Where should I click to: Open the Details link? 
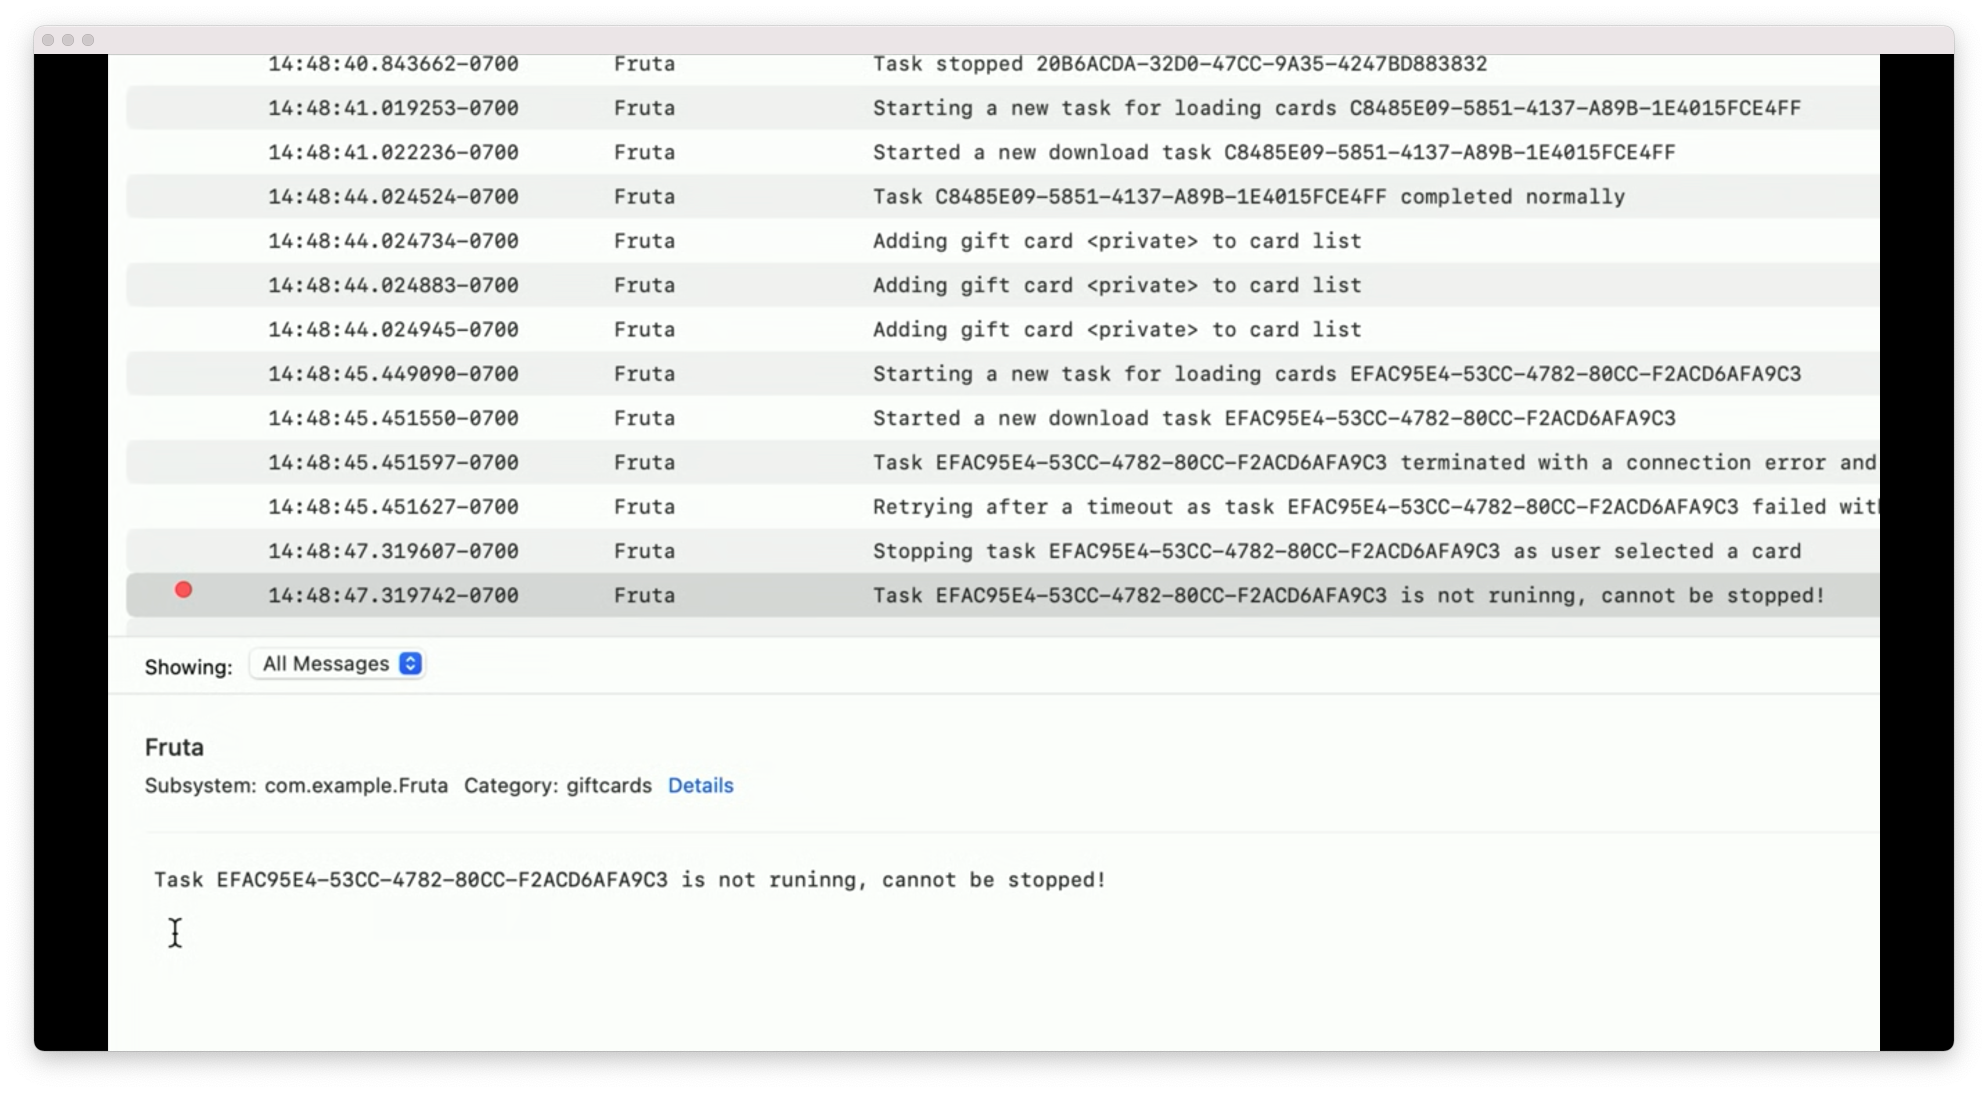pyautogui.click(x=700, y=786)
